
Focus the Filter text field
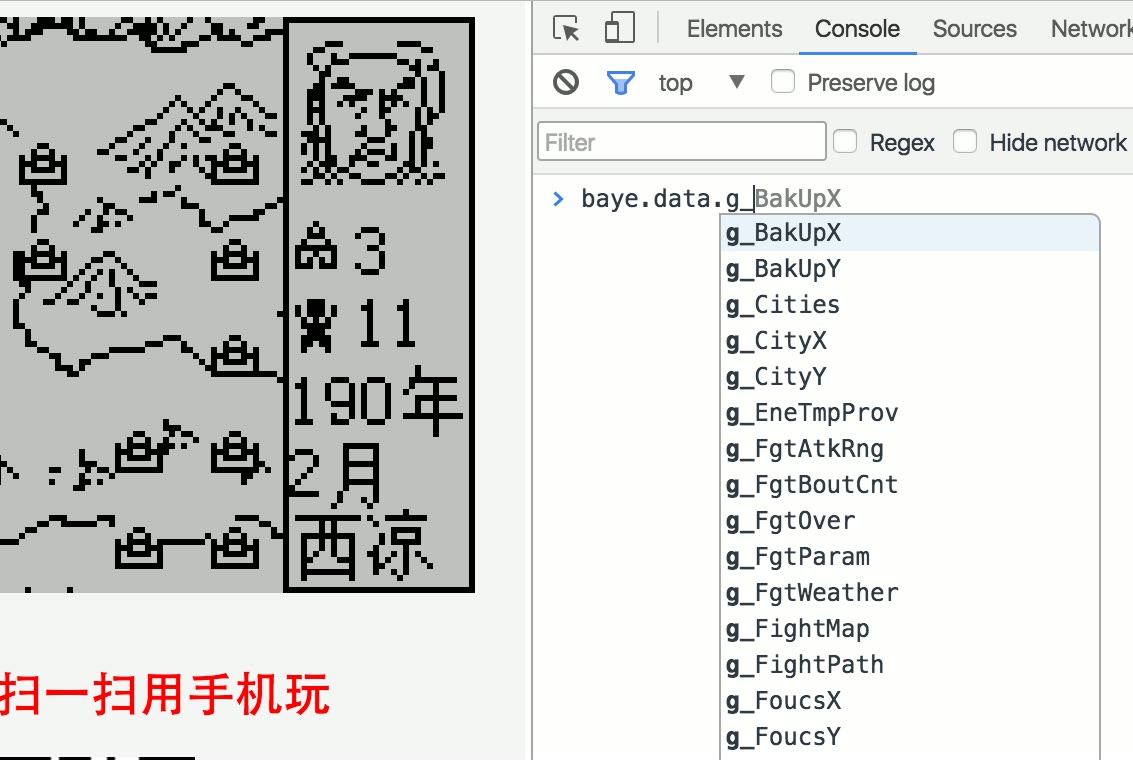pyautogui.click(x=681, y=141)
